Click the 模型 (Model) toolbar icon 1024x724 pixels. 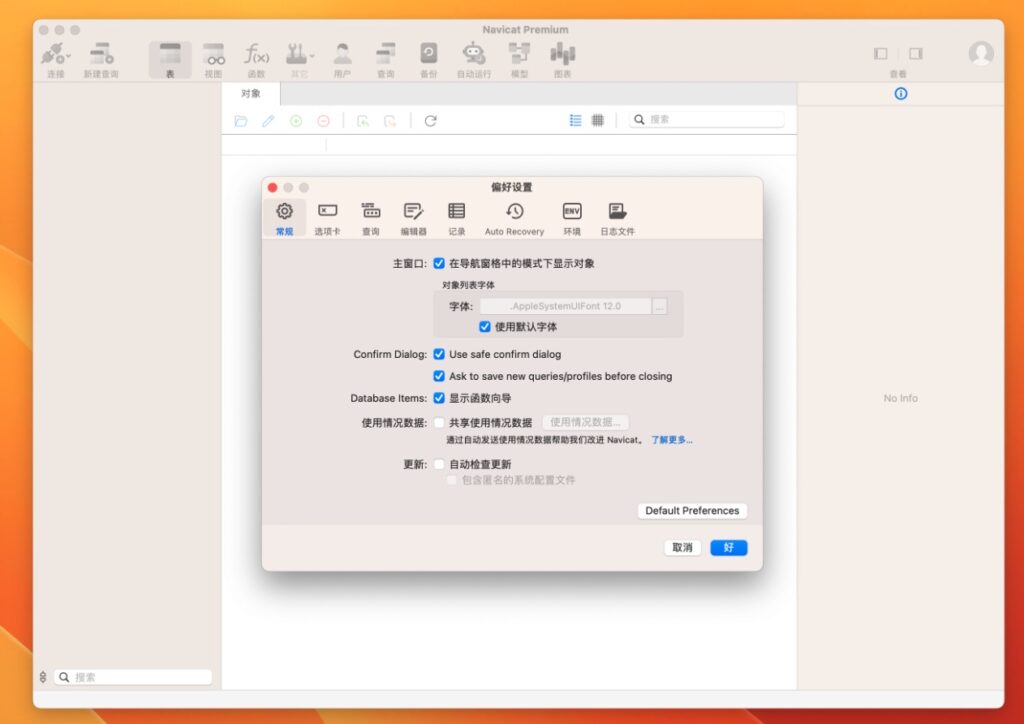519,57
